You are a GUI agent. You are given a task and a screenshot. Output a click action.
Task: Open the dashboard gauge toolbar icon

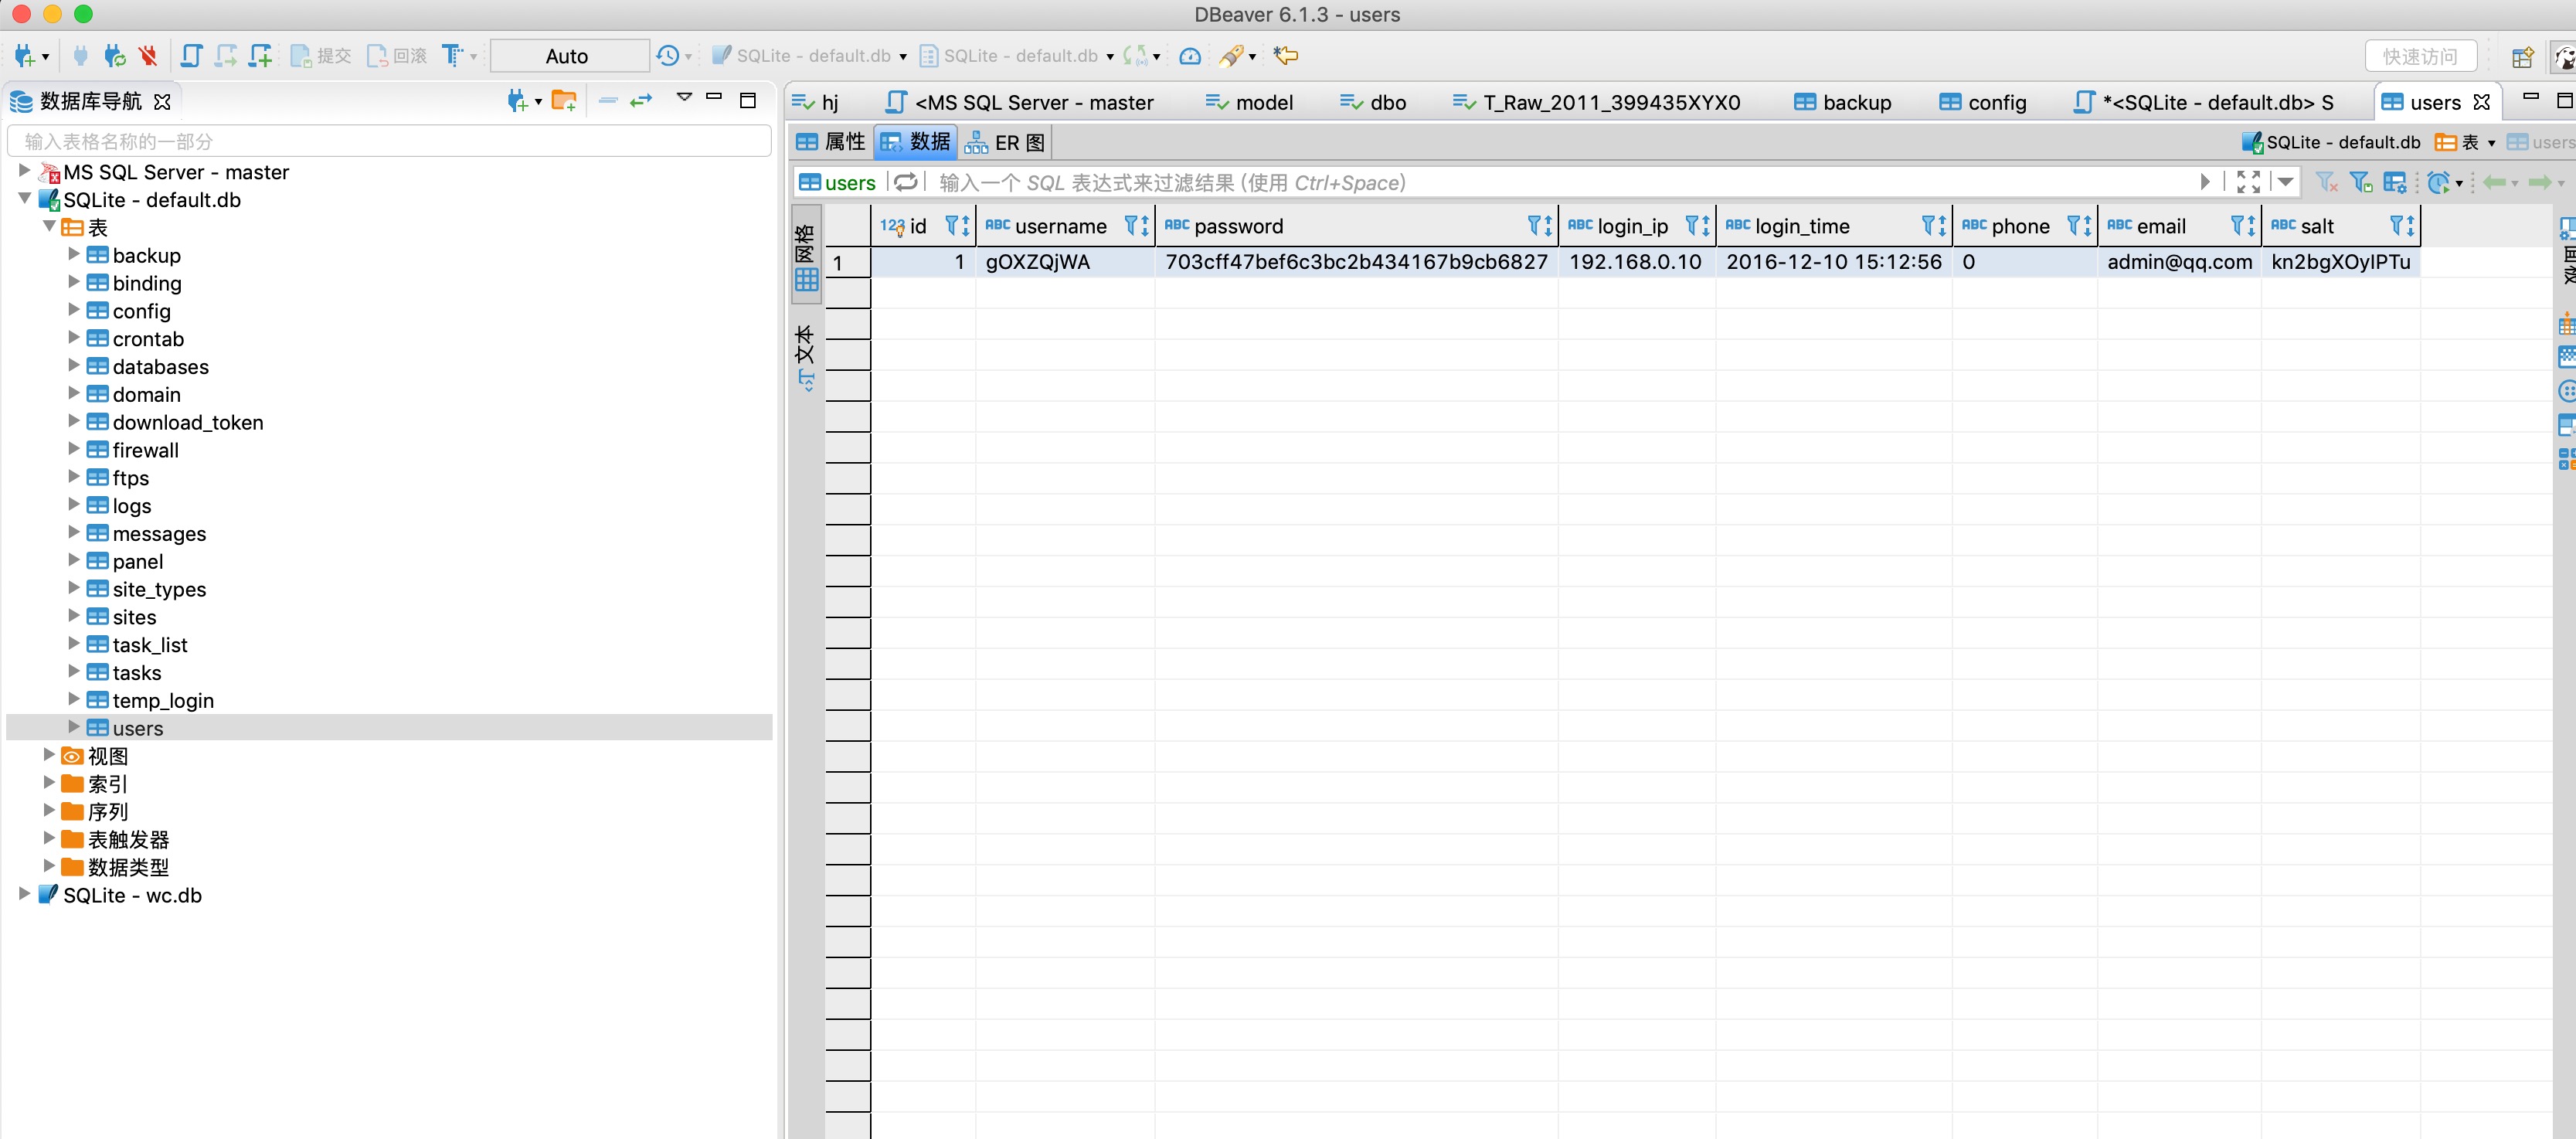pyautogui.click(x=1189, y=56)
